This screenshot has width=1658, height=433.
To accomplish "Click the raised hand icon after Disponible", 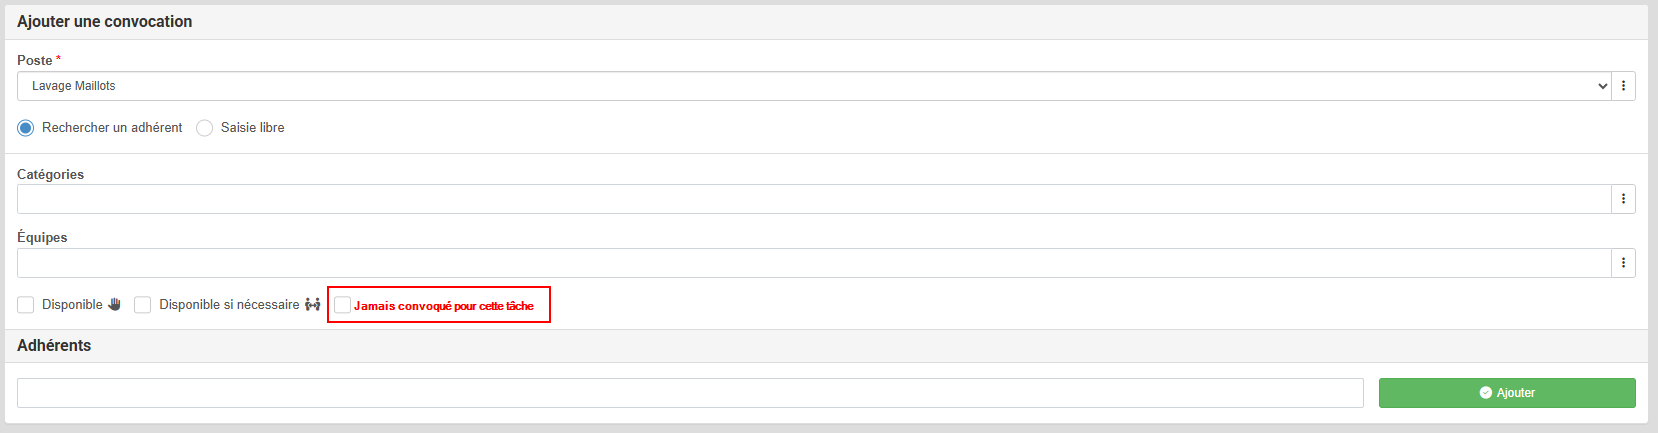I will [114, 305].
